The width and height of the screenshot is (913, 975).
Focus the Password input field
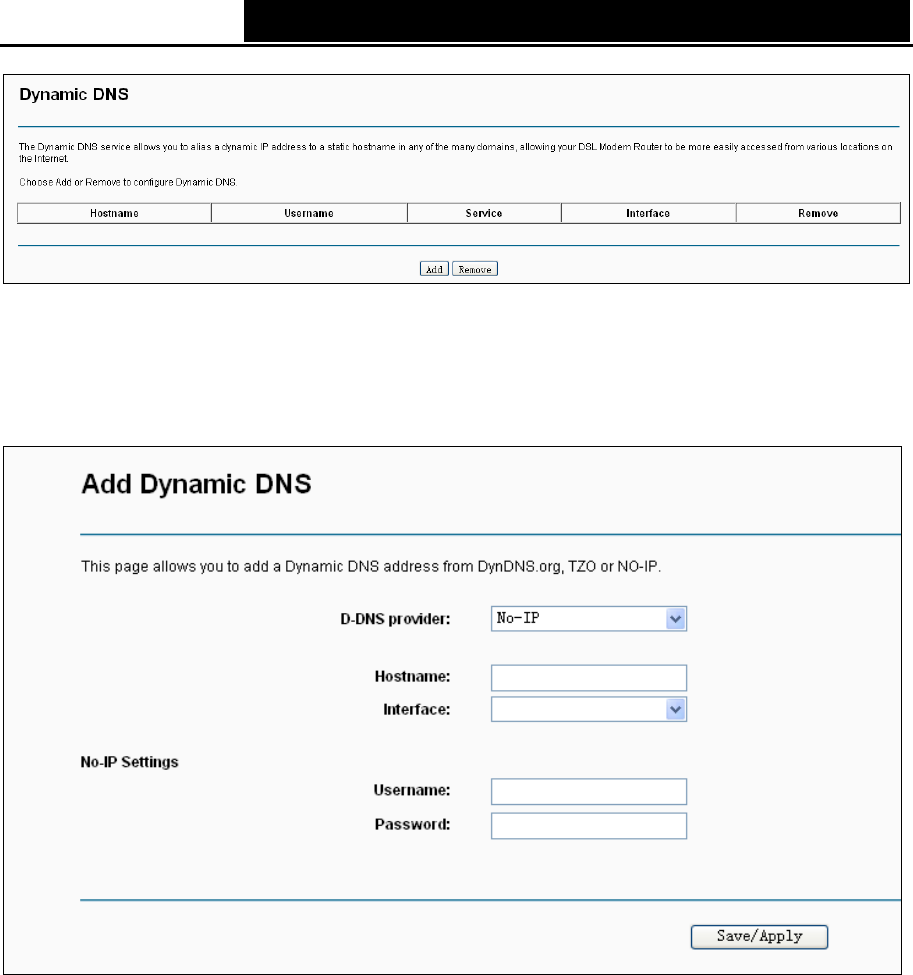(588, 826)
